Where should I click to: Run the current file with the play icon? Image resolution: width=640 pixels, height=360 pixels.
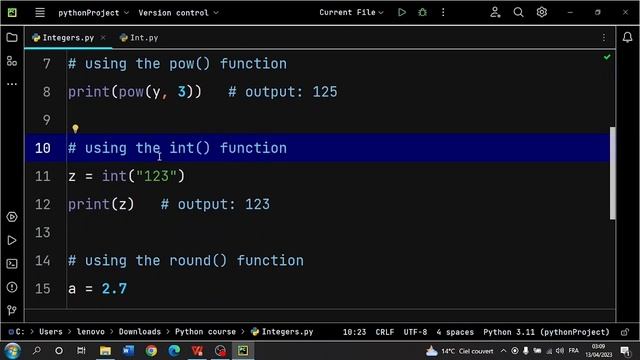pyautogui.click(x=402, y=13)
